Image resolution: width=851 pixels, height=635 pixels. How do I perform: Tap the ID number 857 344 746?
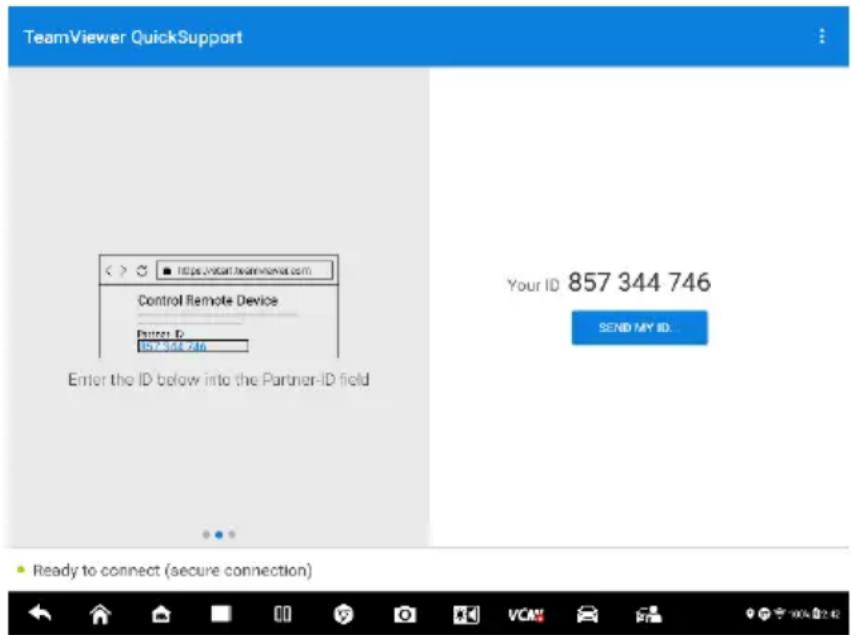(x=639, y=282)
